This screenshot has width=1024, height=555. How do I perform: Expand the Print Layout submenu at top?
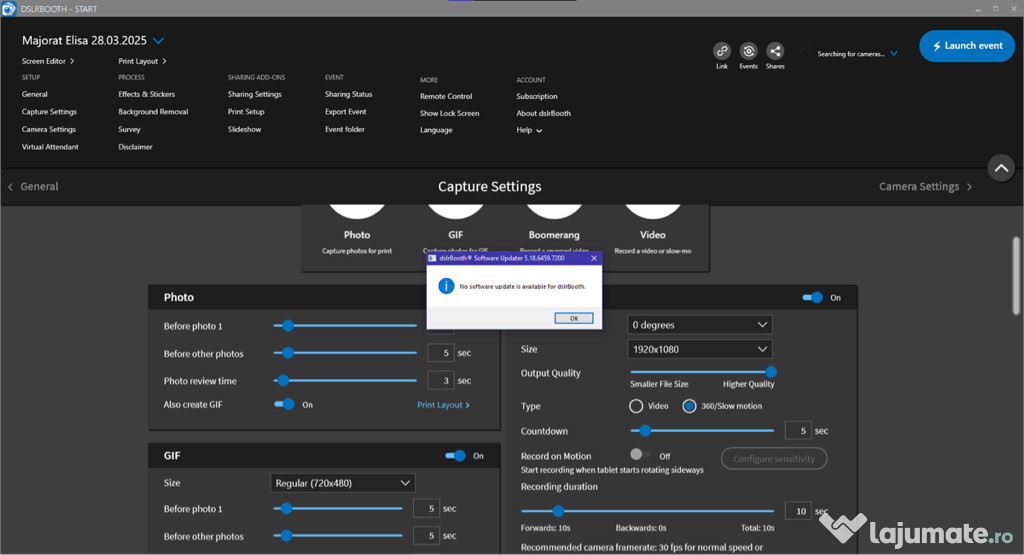[142, 61]
